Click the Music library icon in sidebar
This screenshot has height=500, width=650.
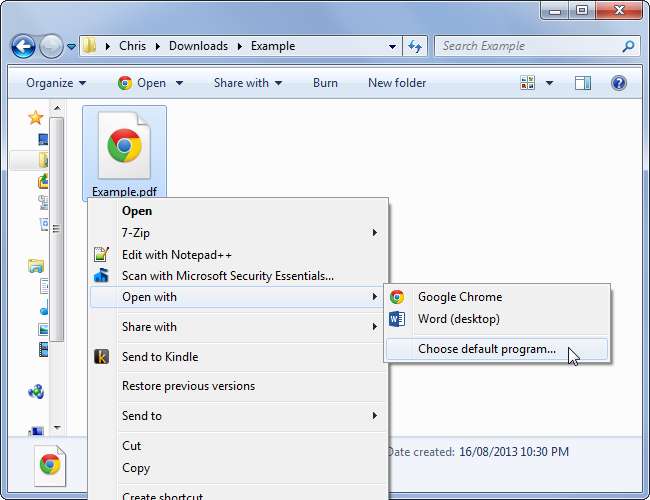[44, 308]
